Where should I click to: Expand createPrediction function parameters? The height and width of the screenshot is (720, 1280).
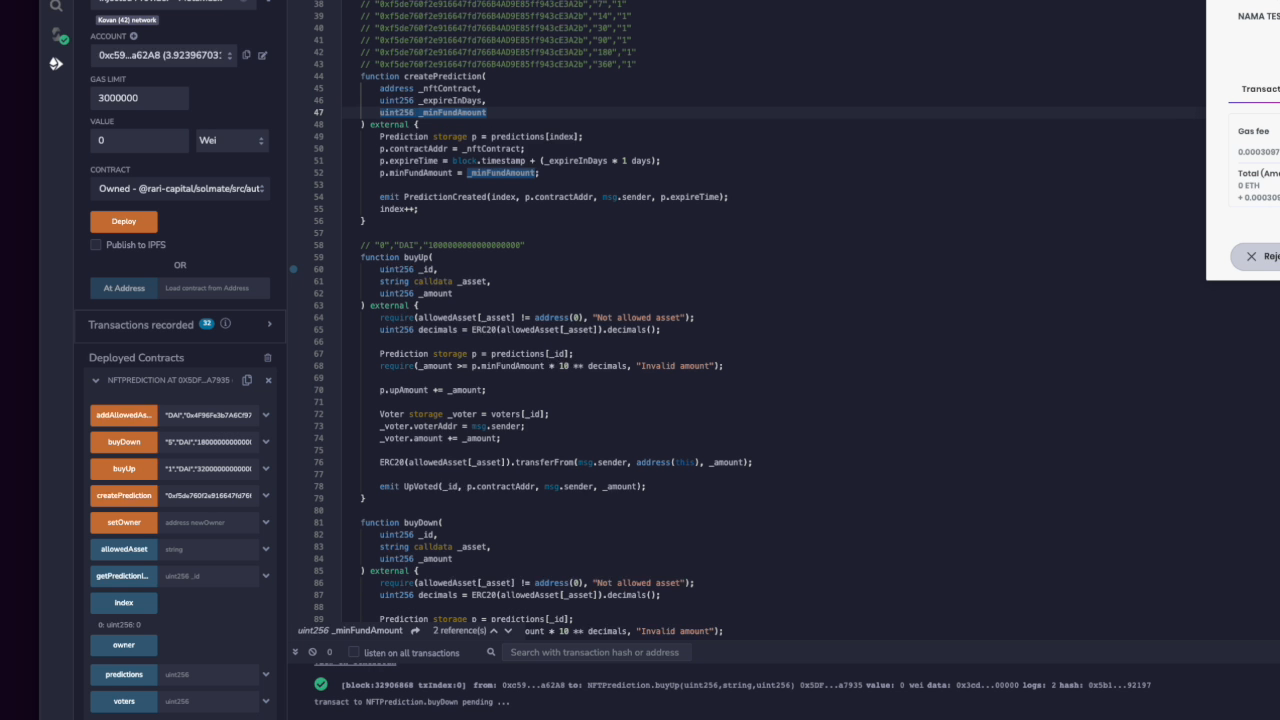coord(266,496)
